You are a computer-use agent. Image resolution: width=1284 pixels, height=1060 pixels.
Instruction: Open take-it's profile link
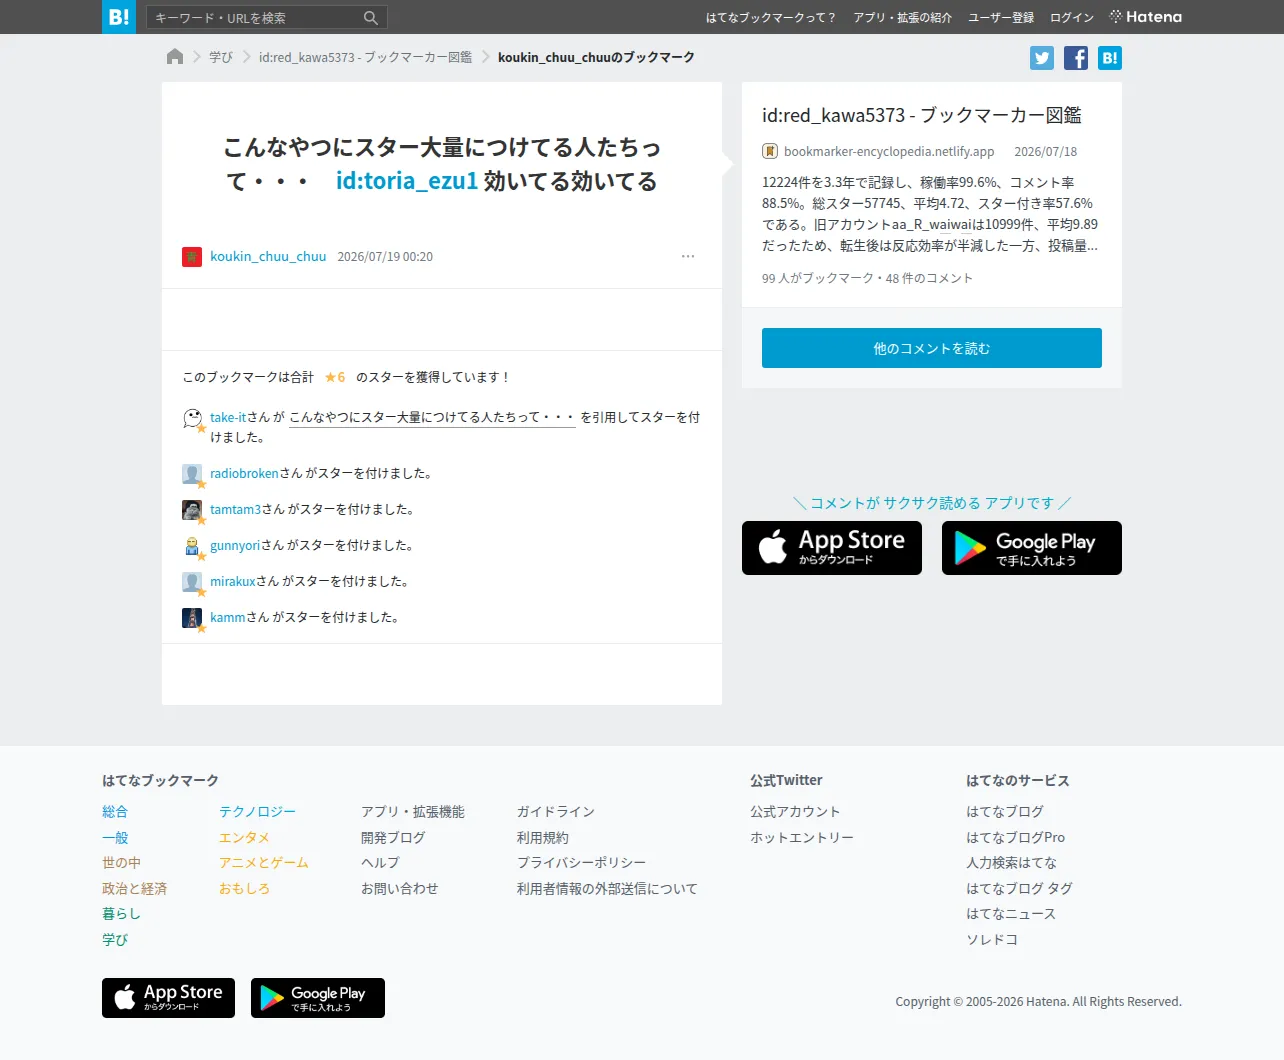[228, 418]
